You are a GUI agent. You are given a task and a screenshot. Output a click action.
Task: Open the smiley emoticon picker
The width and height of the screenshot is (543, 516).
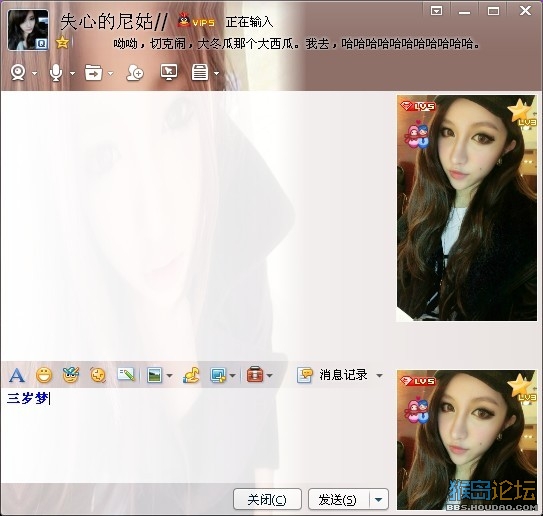tap(44, 375)
